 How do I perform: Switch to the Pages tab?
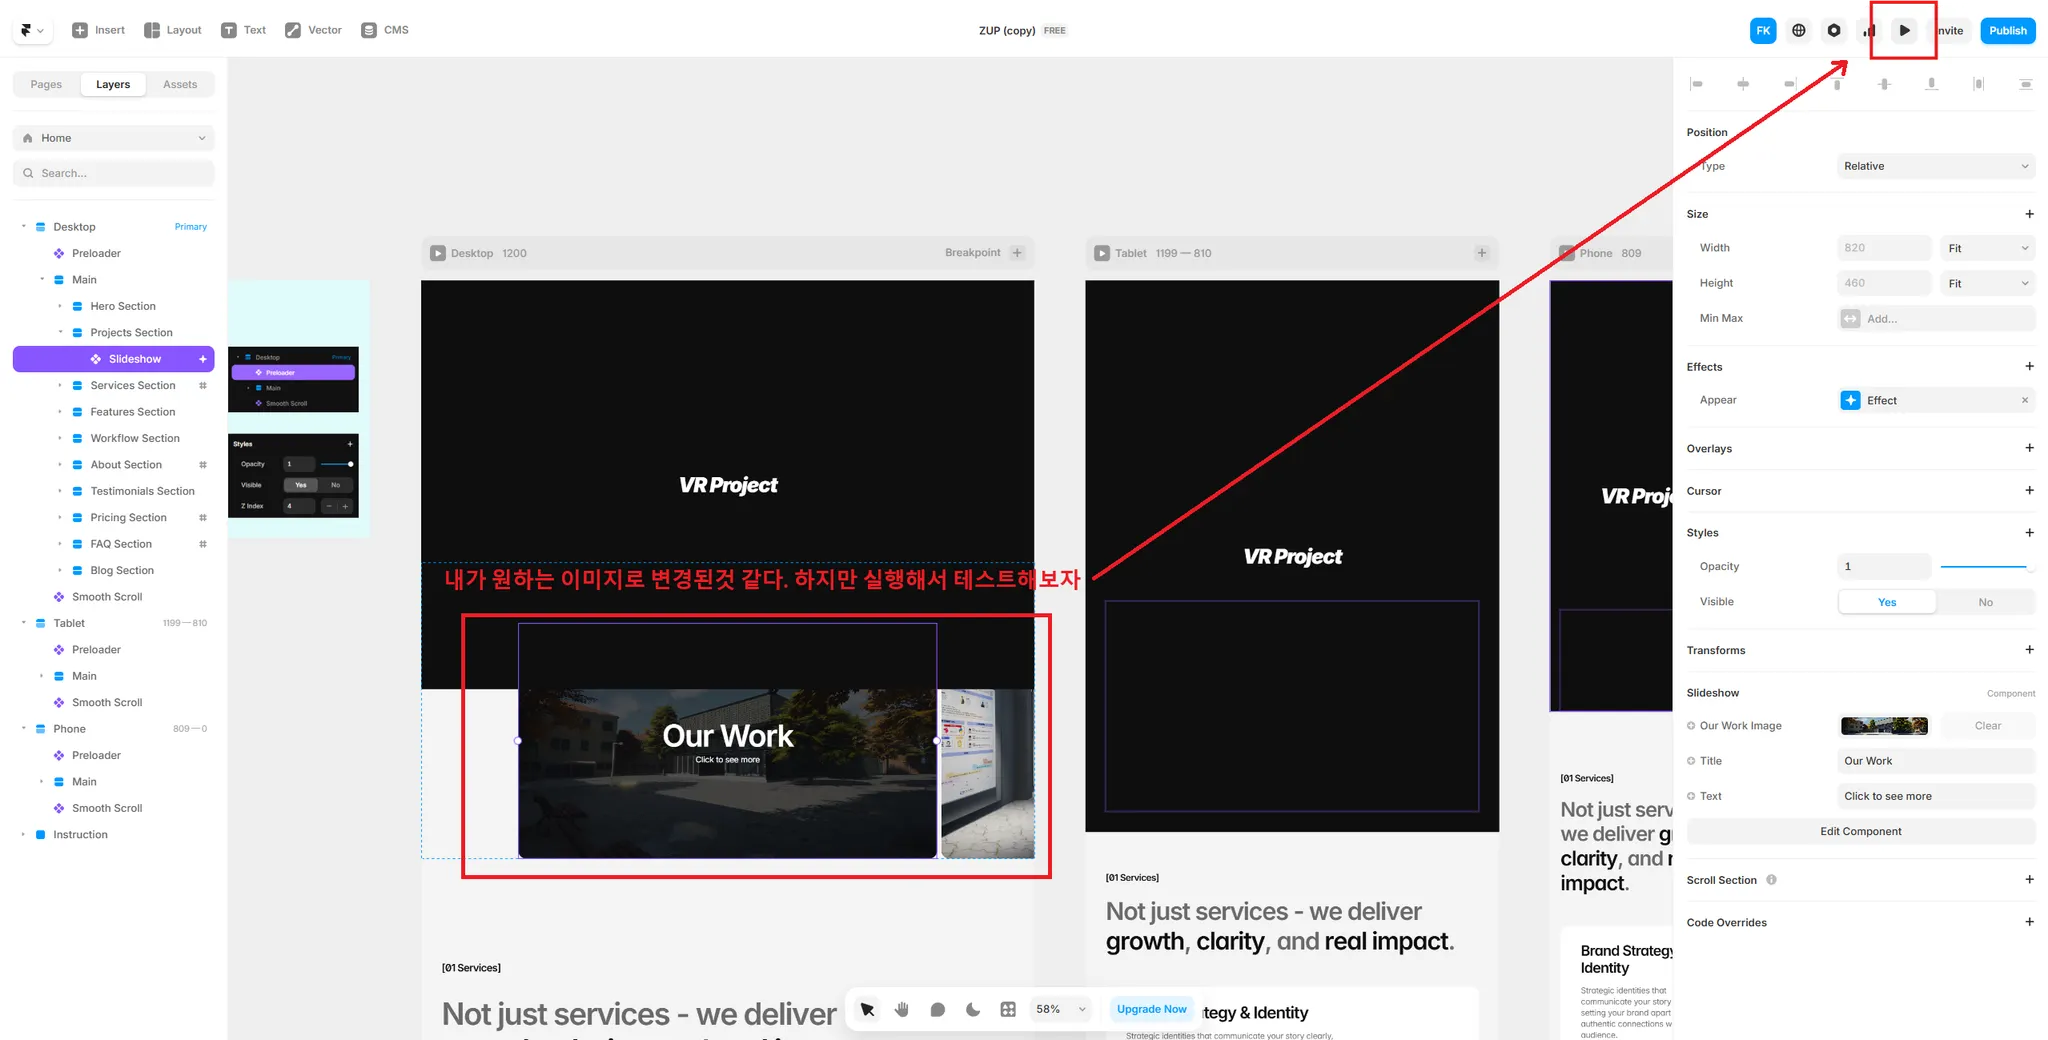point(46,85)
